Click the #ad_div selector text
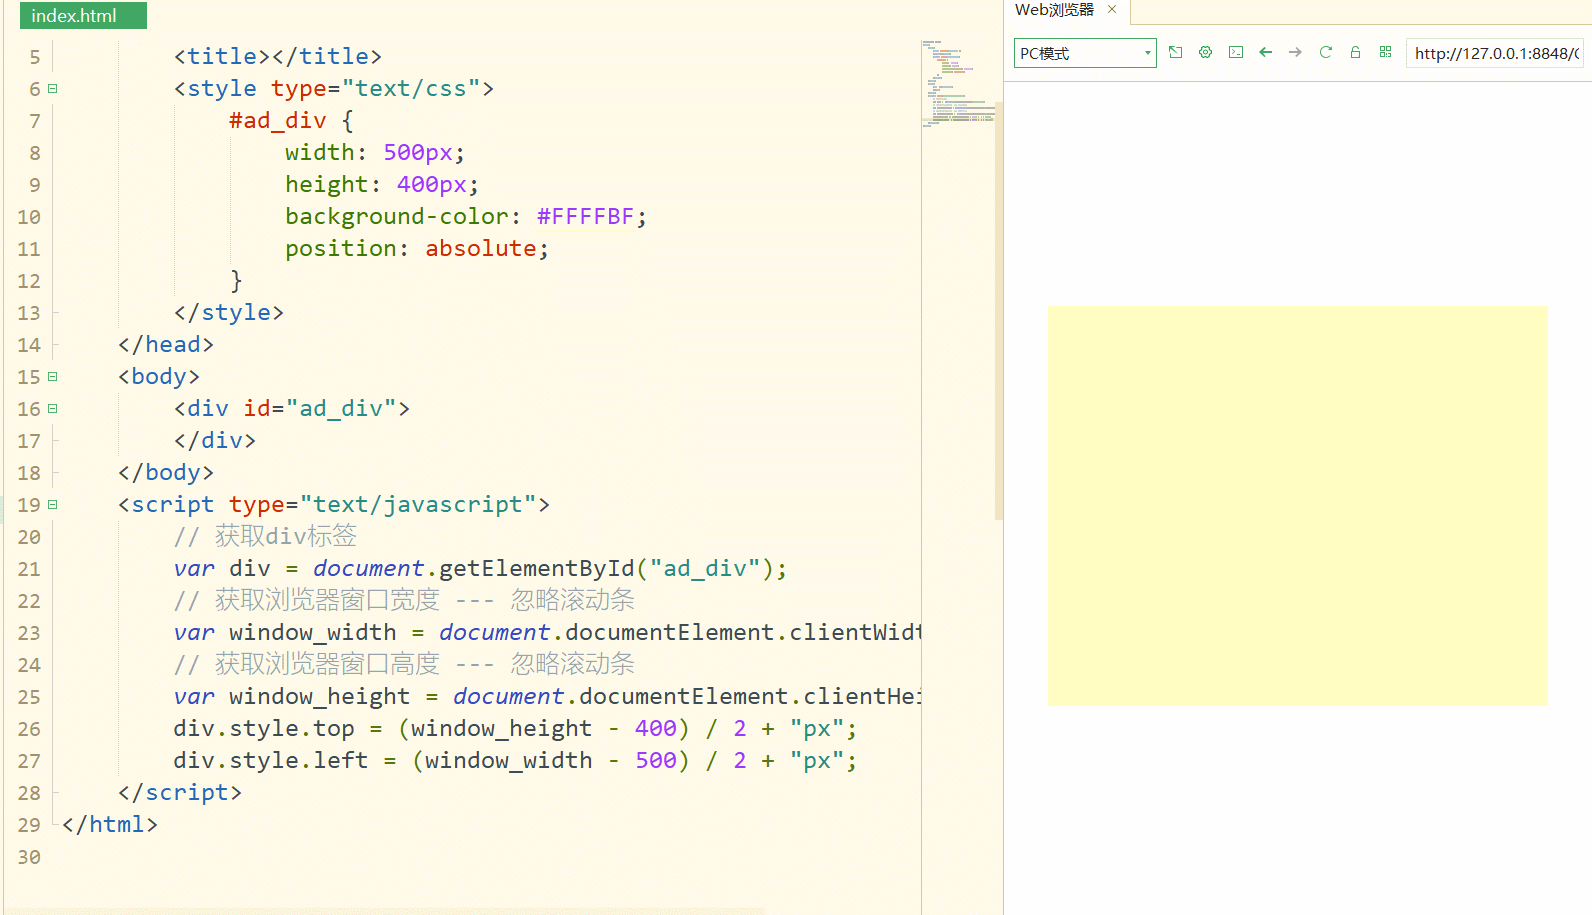 tap(278, 120)
